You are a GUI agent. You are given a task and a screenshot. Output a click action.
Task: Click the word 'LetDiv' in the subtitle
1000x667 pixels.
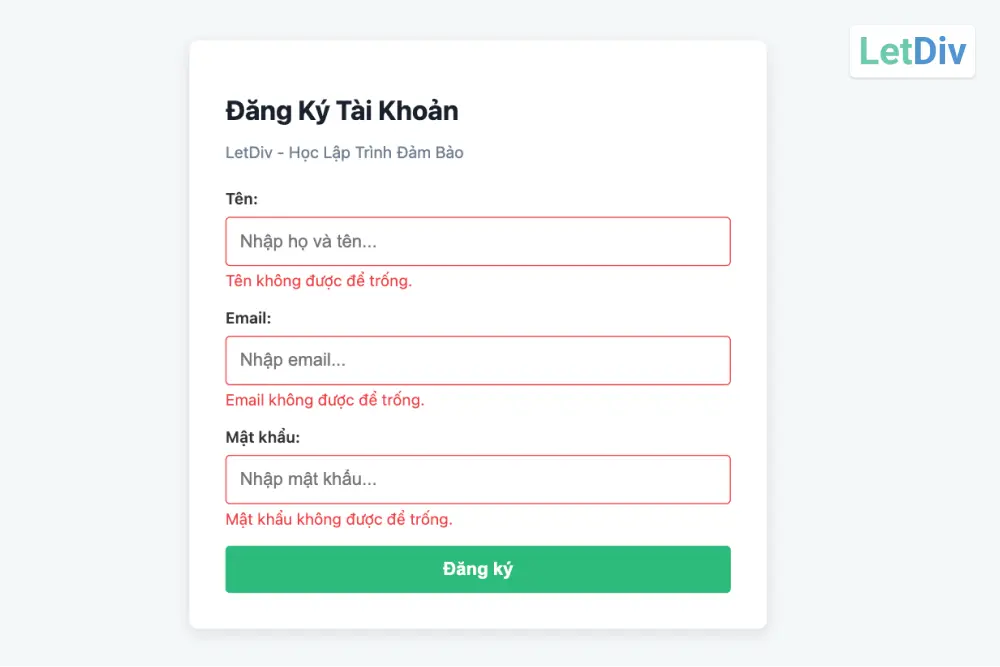pyautogui.click(x=249, y=153)
